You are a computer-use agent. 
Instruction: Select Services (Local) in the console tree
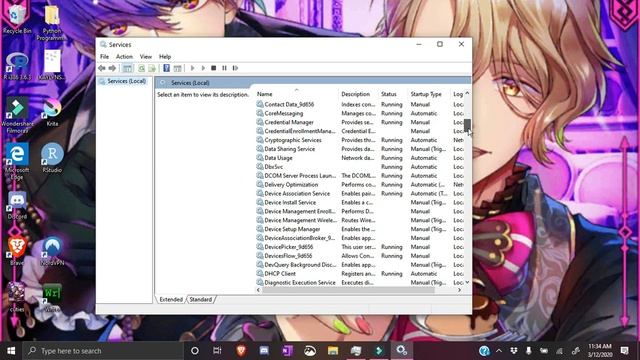tap(127, 81)
